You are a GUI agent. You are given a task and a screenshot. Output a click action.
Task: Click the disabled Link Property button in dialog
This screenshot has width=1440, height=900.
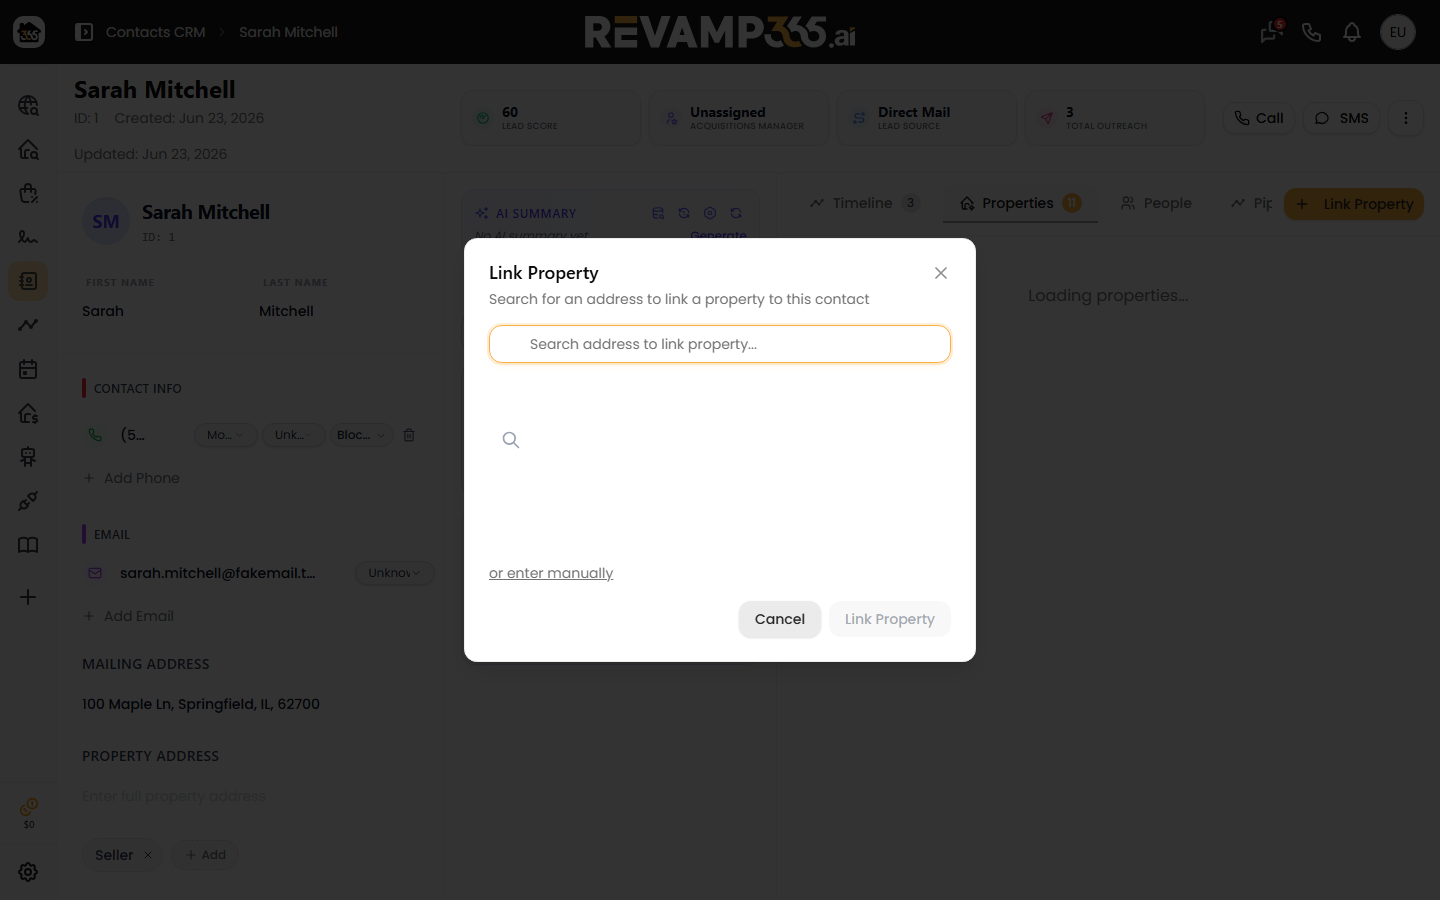coord(889,619)
